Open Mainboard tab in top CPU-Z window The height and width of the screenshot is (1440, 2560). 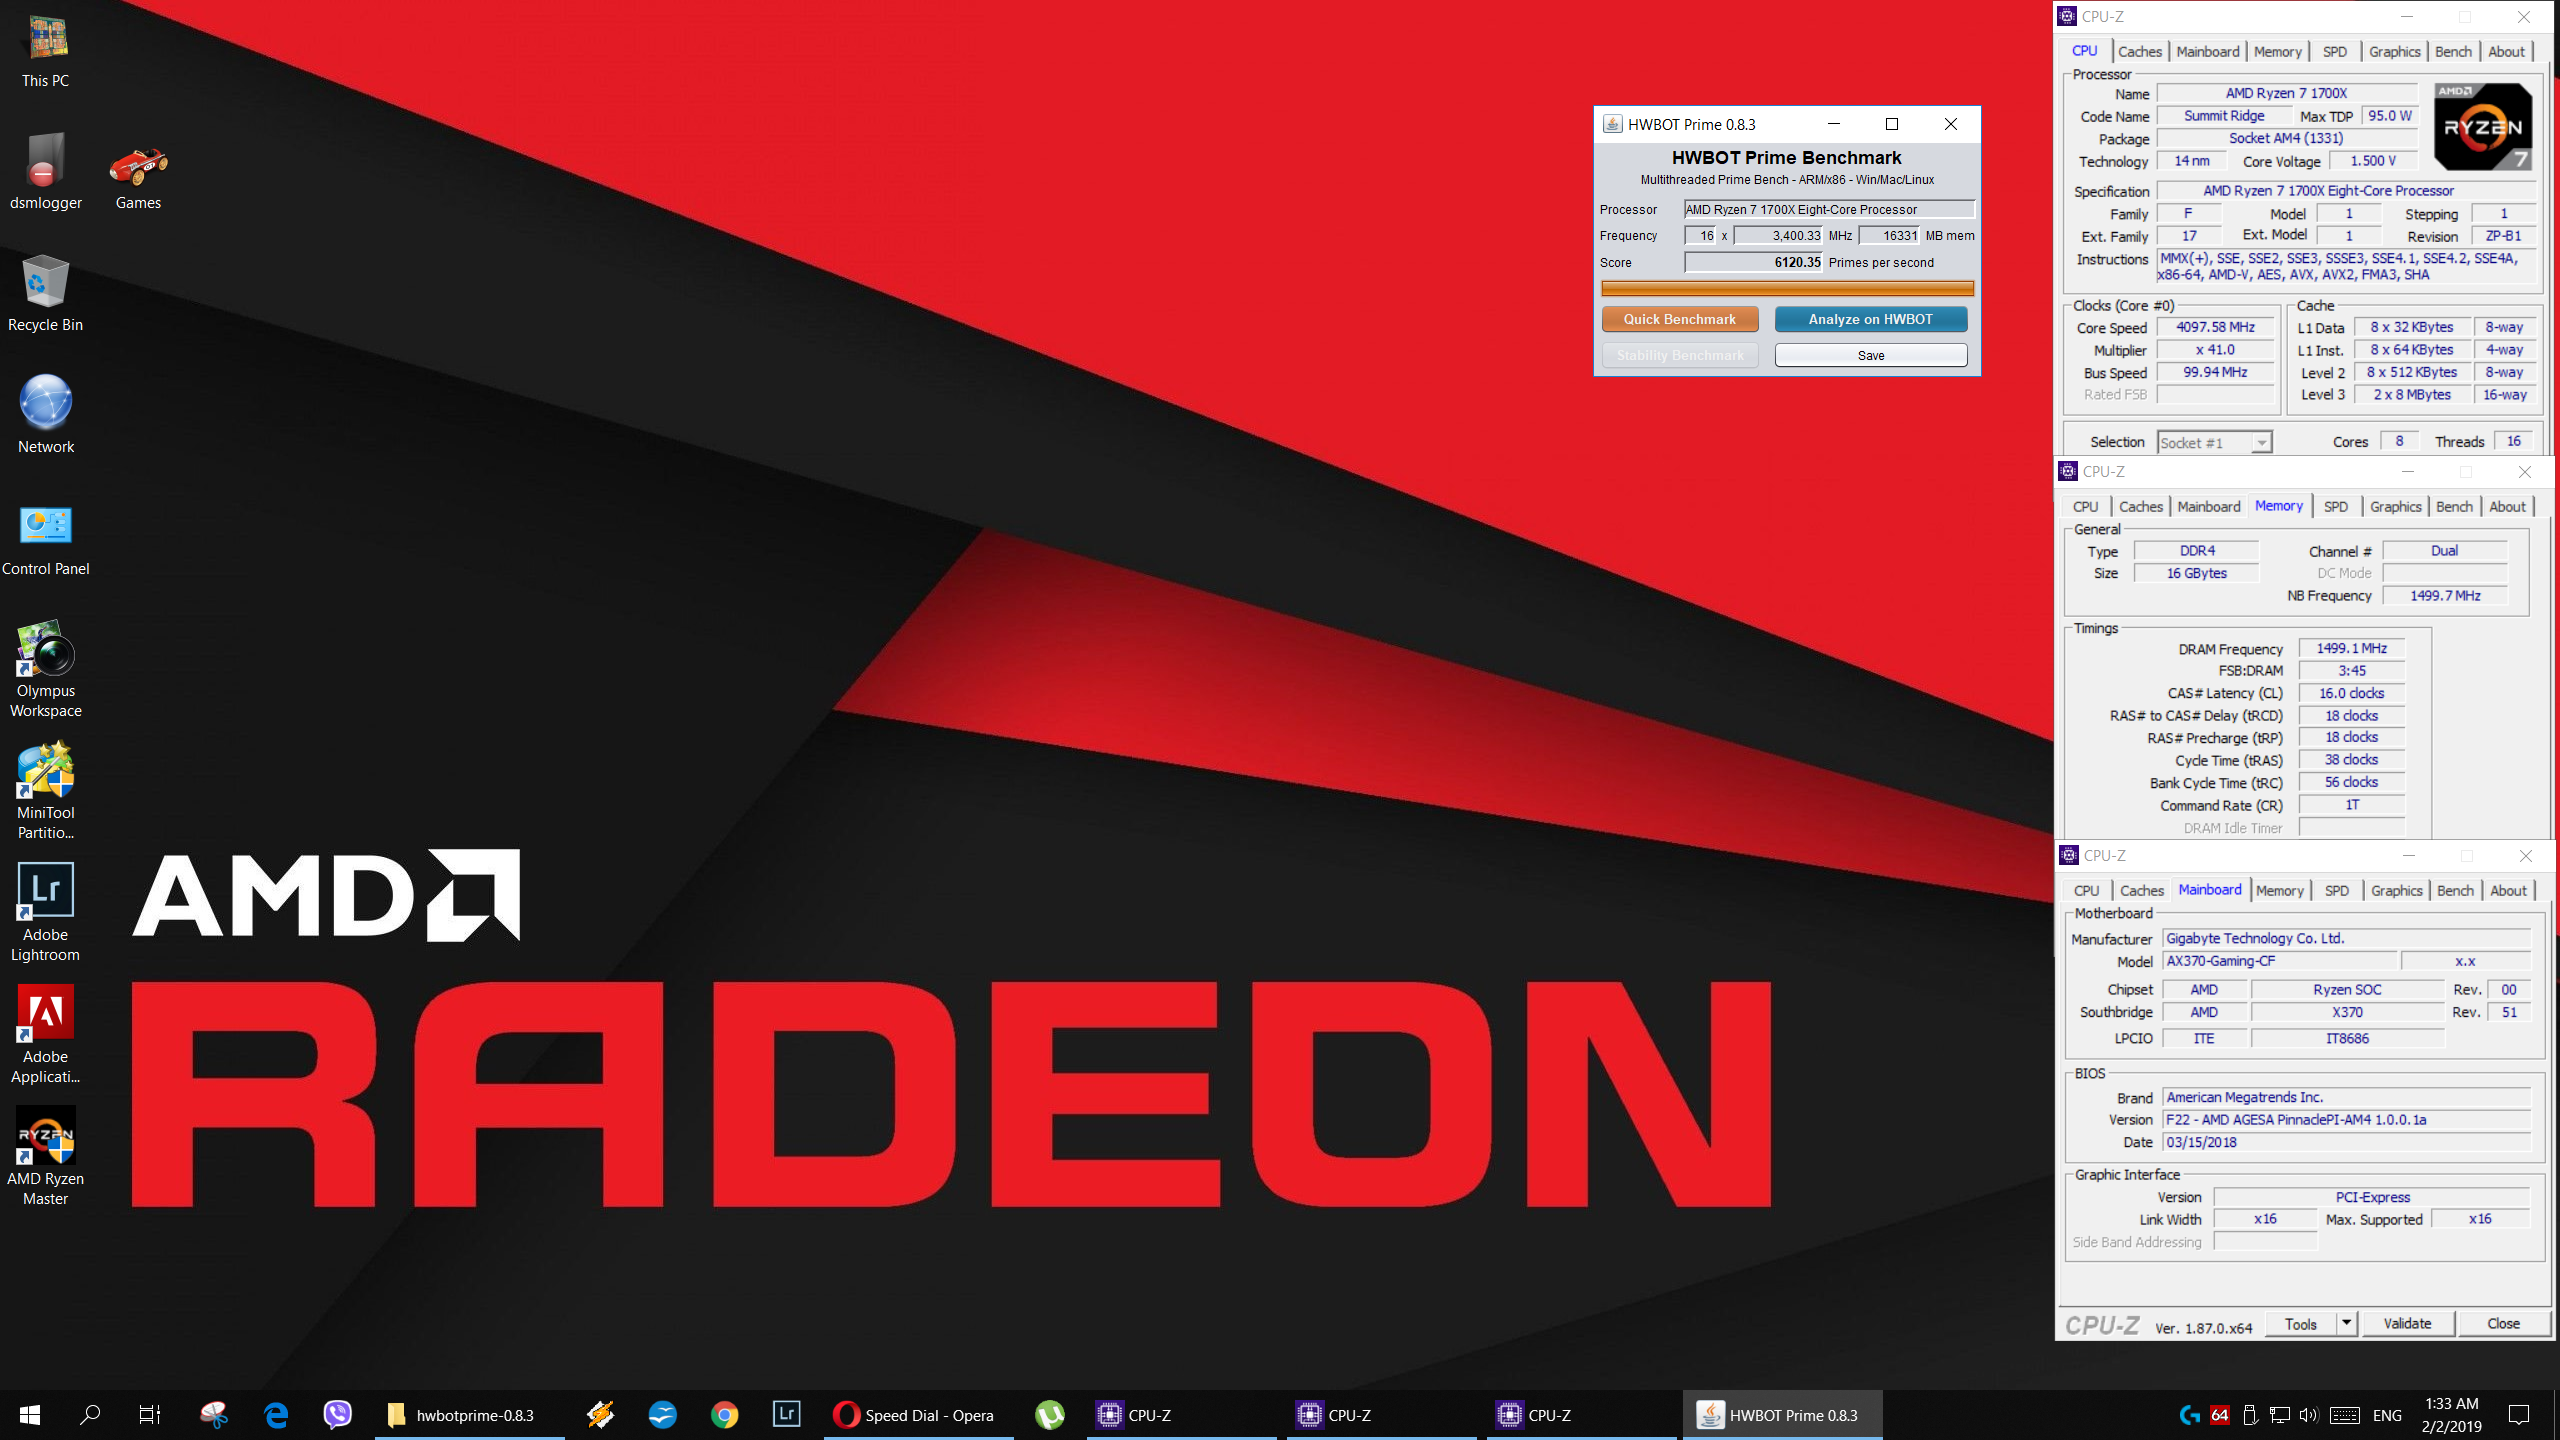(2208, 51)
